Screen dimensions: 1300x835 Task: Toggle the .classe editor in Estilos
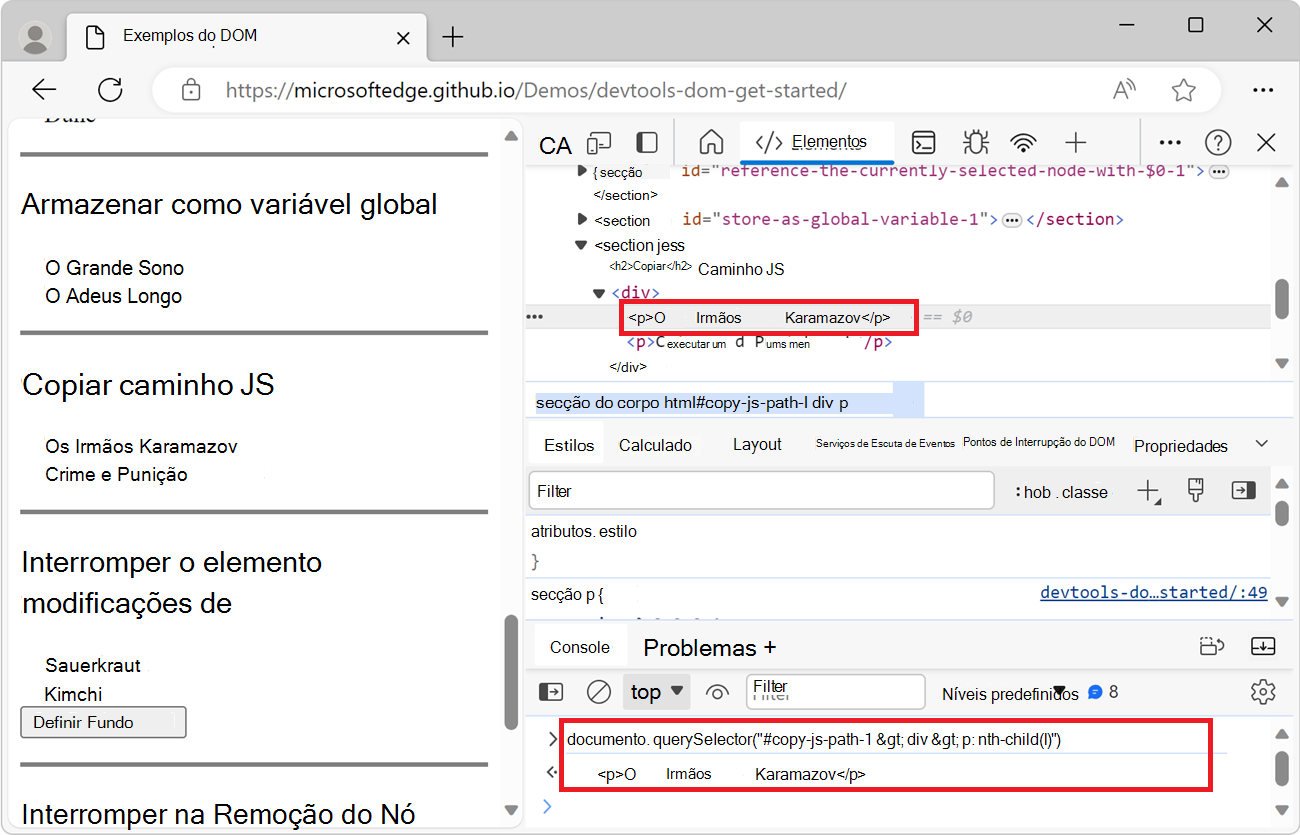pos(1085,491)
